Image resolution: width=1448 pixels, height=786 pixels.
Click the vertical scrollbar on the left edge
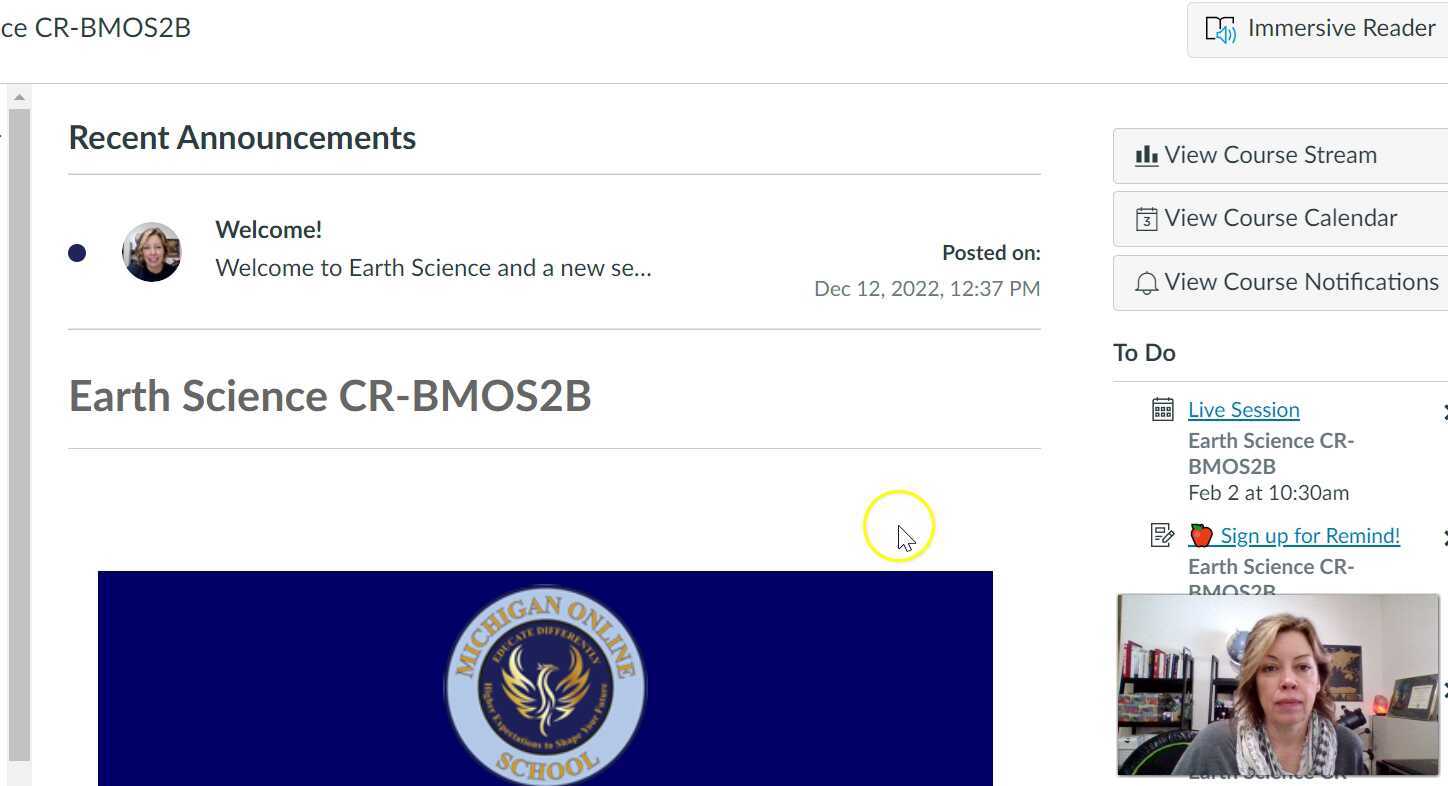[x=21, y=400]
